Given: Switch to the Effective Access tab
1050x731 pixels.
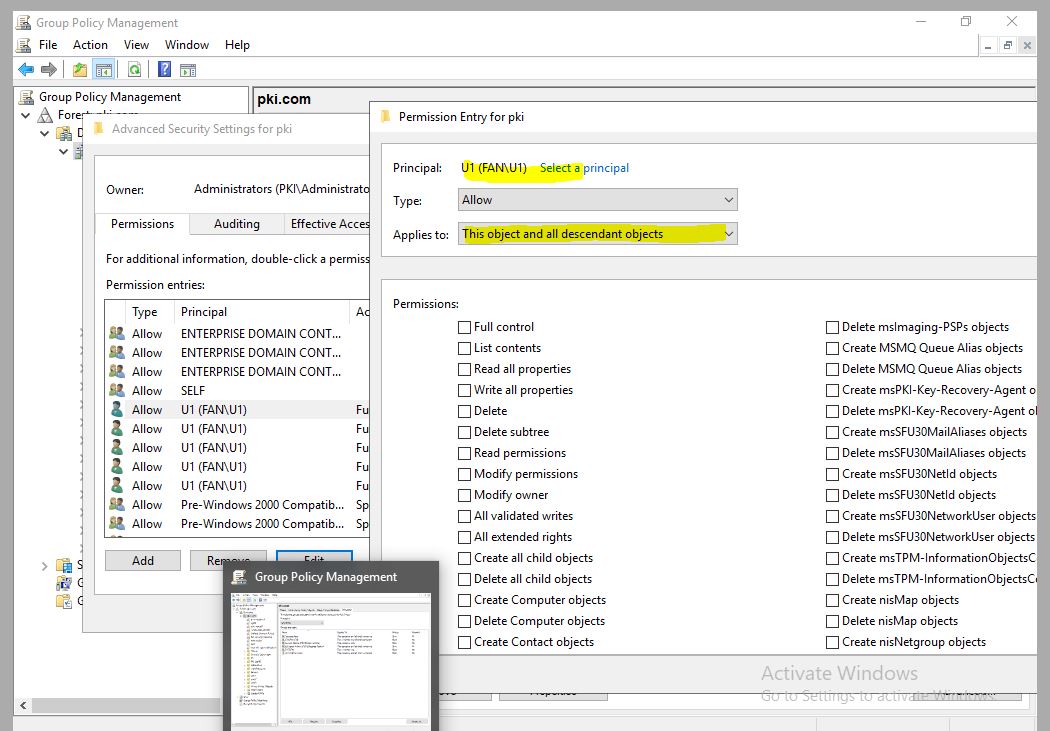Looking at the screenshot, I should click(328, 224).
